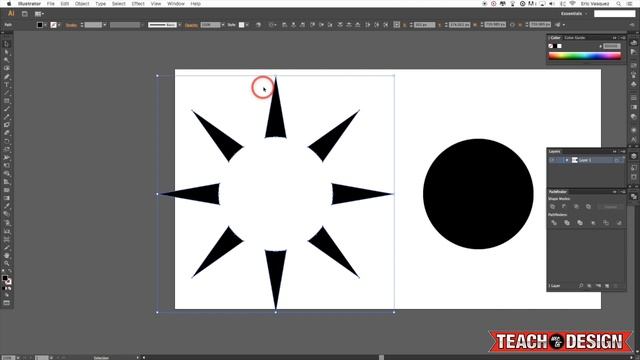Click Divide in Pathfinder panel
This screenshot has height=360, width=640.
coord(554,223)
